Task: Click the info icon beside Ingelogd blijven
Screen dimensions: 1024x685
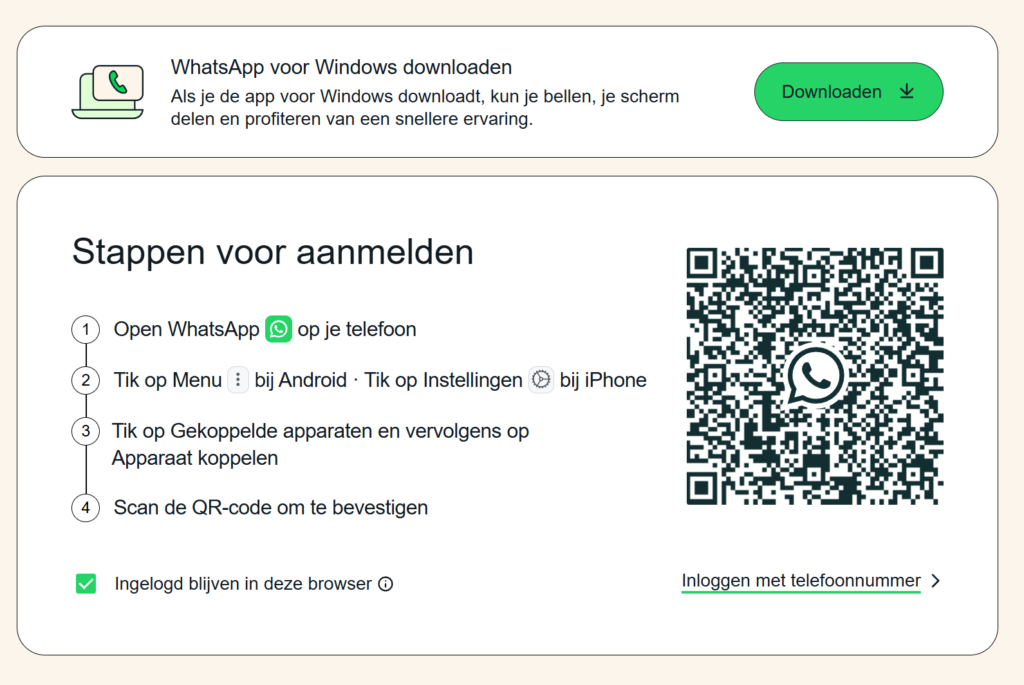Action: coord(386,584)
